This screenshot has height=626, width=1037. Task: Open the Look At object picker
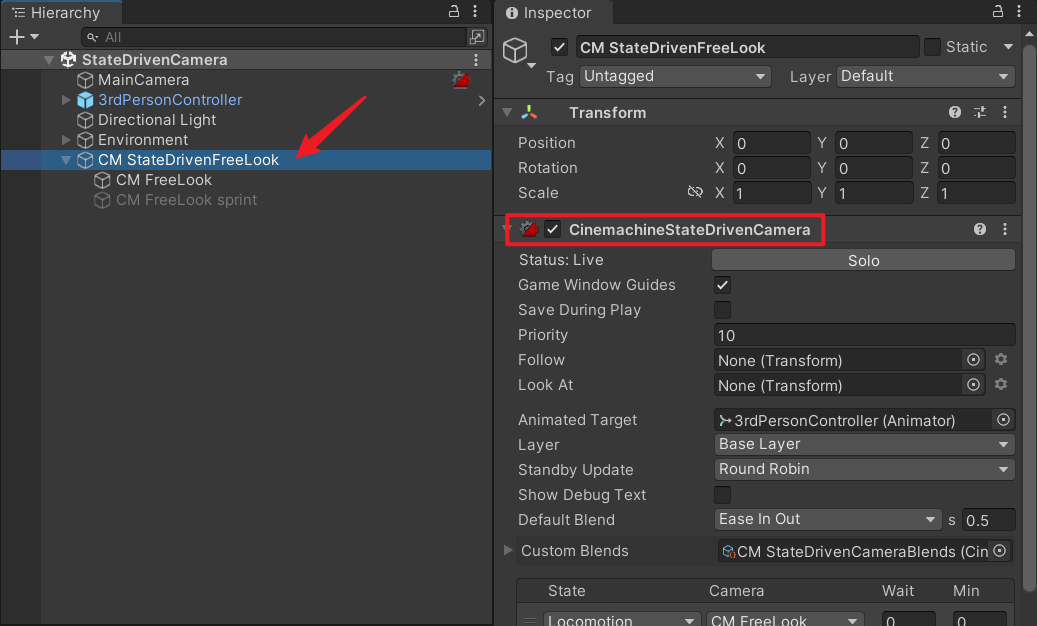[973, 385]
